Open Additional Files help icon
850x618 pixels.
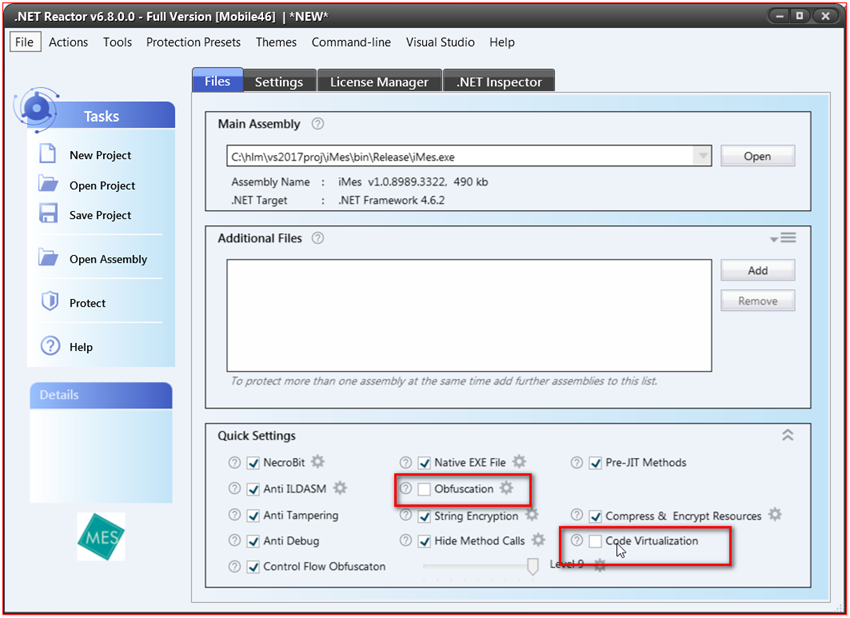pos(318,239)
